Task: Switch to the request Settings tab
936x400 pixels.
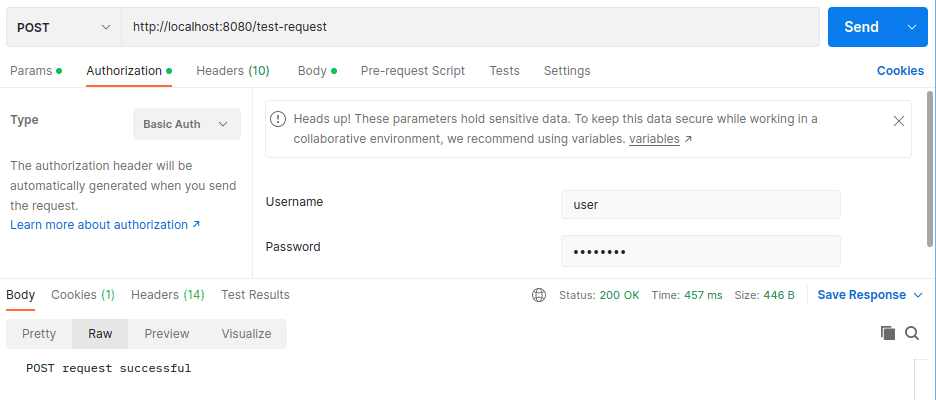Action: [567, 71]
